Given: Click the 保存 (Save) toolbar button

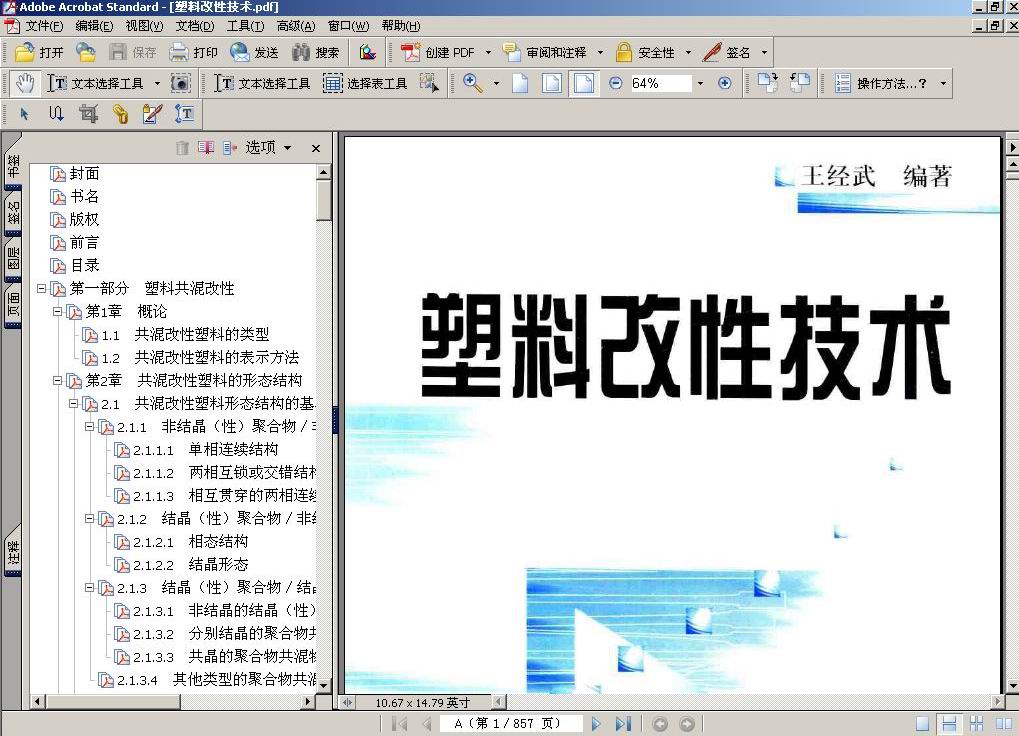Looking at the screenshot, I should tap(133, 52).
